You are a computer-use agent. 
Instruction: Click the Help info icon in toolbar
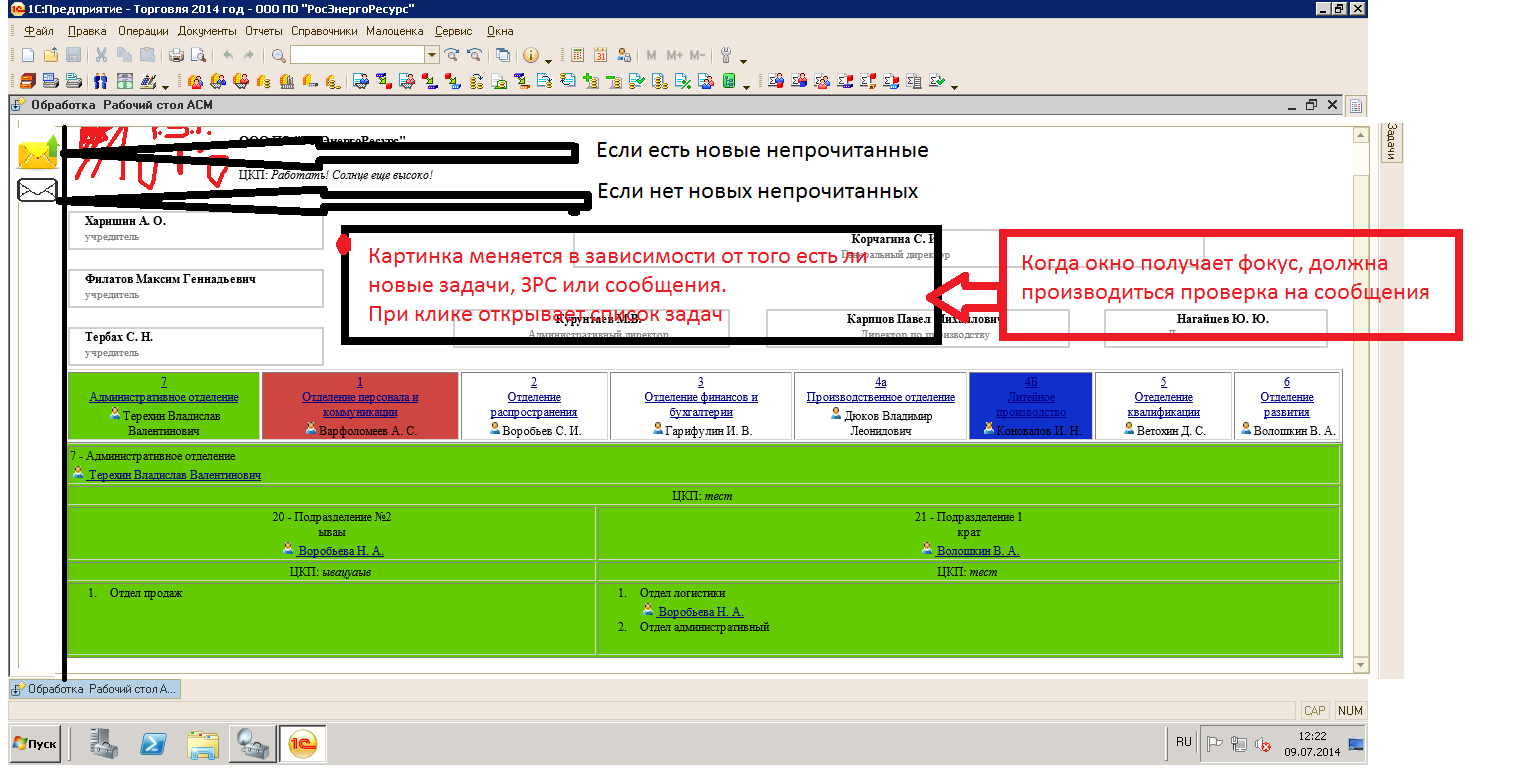click(x=531, y=56)
